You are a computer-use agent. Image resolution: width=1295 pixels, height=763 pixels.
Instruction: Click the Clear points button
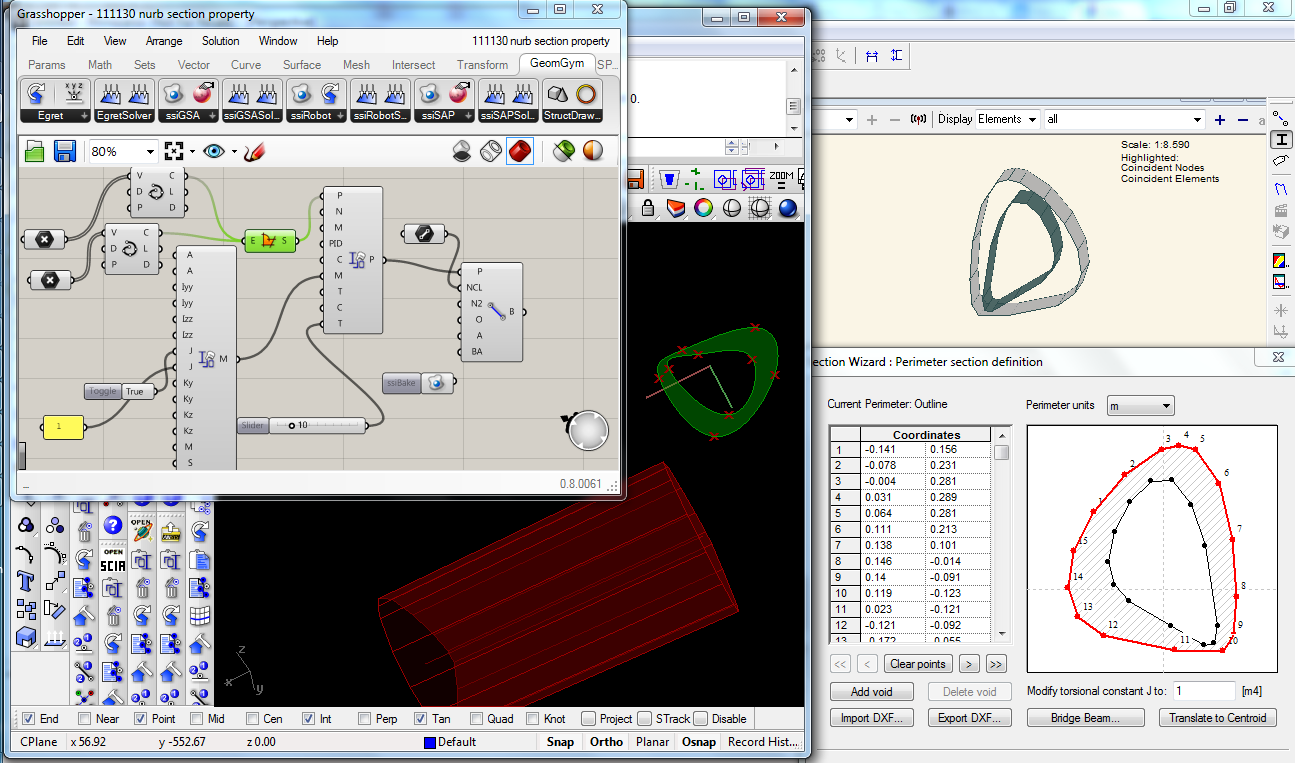coord(918,664)
